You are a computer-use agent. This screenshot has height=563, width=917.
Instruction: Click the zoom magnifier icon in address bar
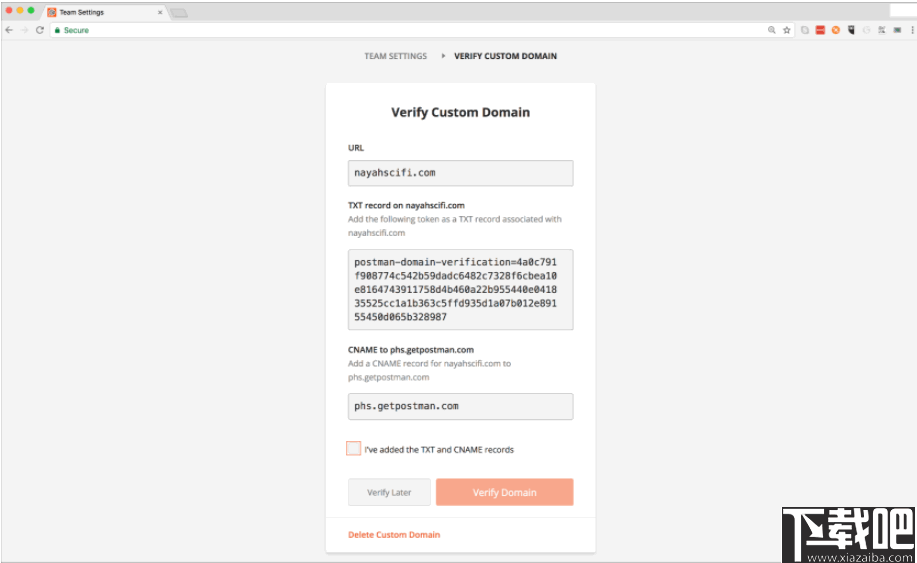click(772, 30)
